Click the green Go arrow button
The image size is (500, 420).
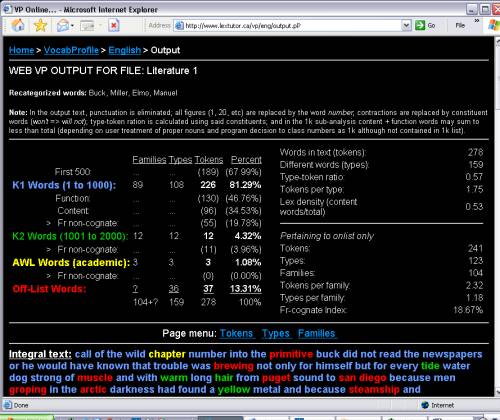pyautogui.click(x=420, y=25)
